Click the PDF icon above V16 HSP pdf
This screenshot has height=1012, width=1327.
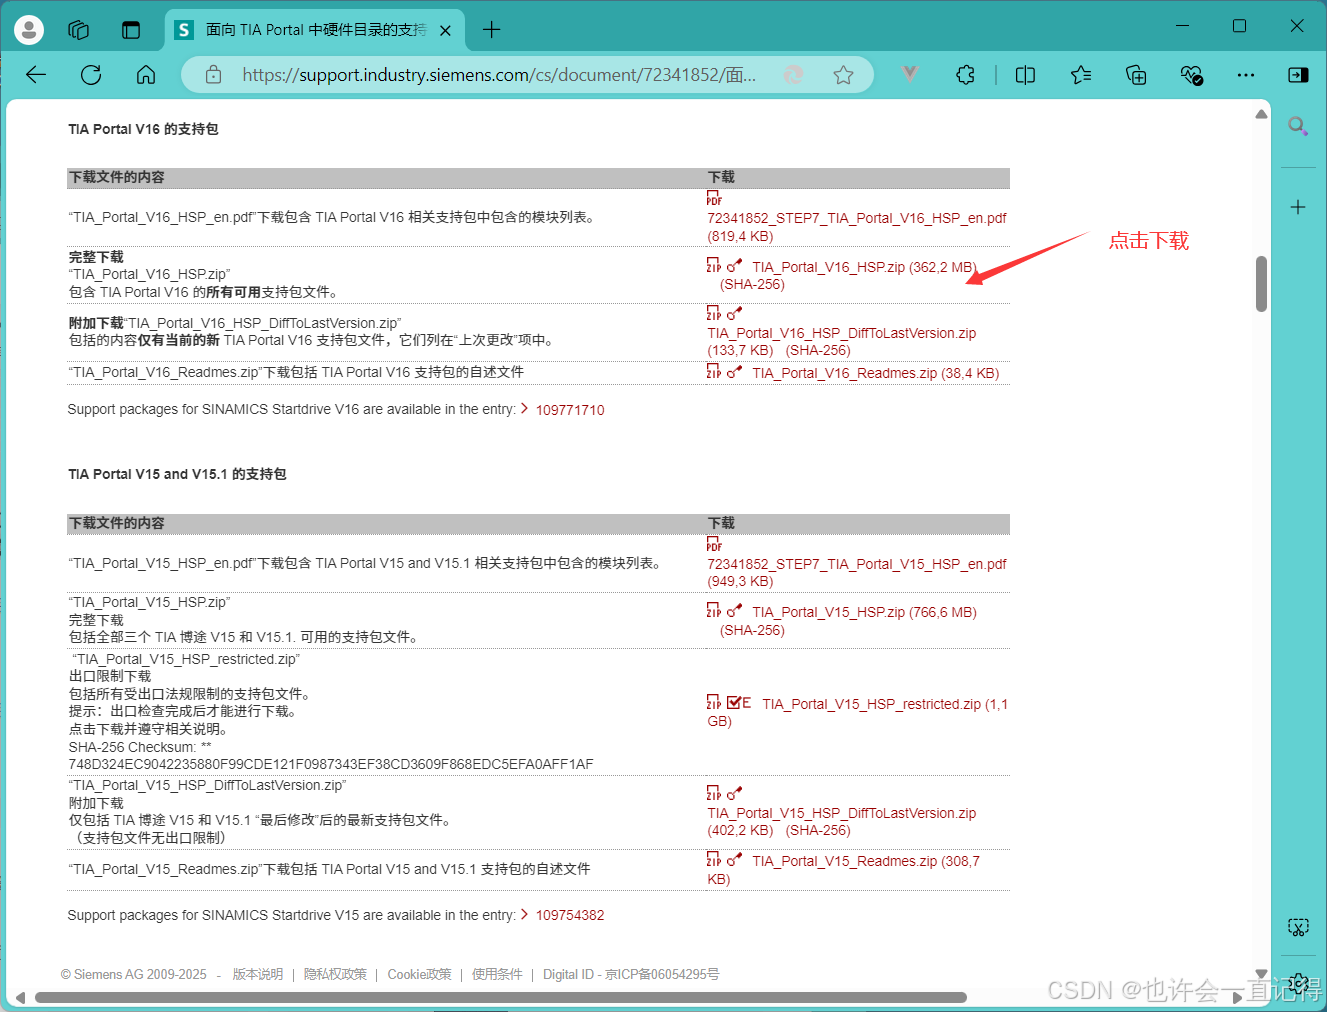714,198
